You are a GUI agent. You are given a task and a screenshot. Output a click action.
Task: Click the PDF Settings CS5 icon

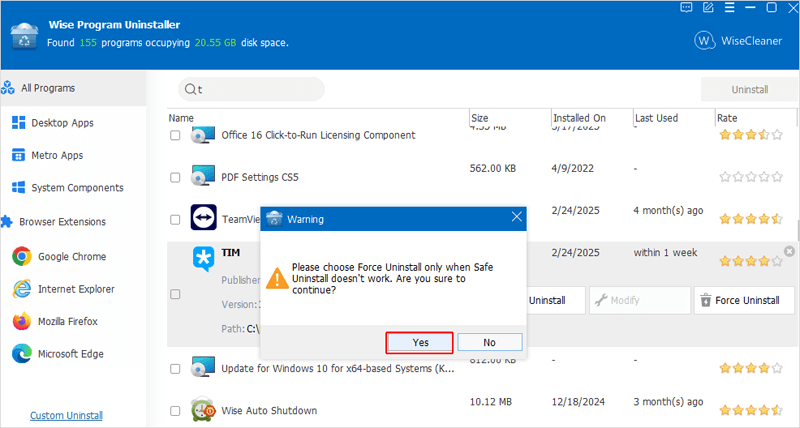(203, 176)
